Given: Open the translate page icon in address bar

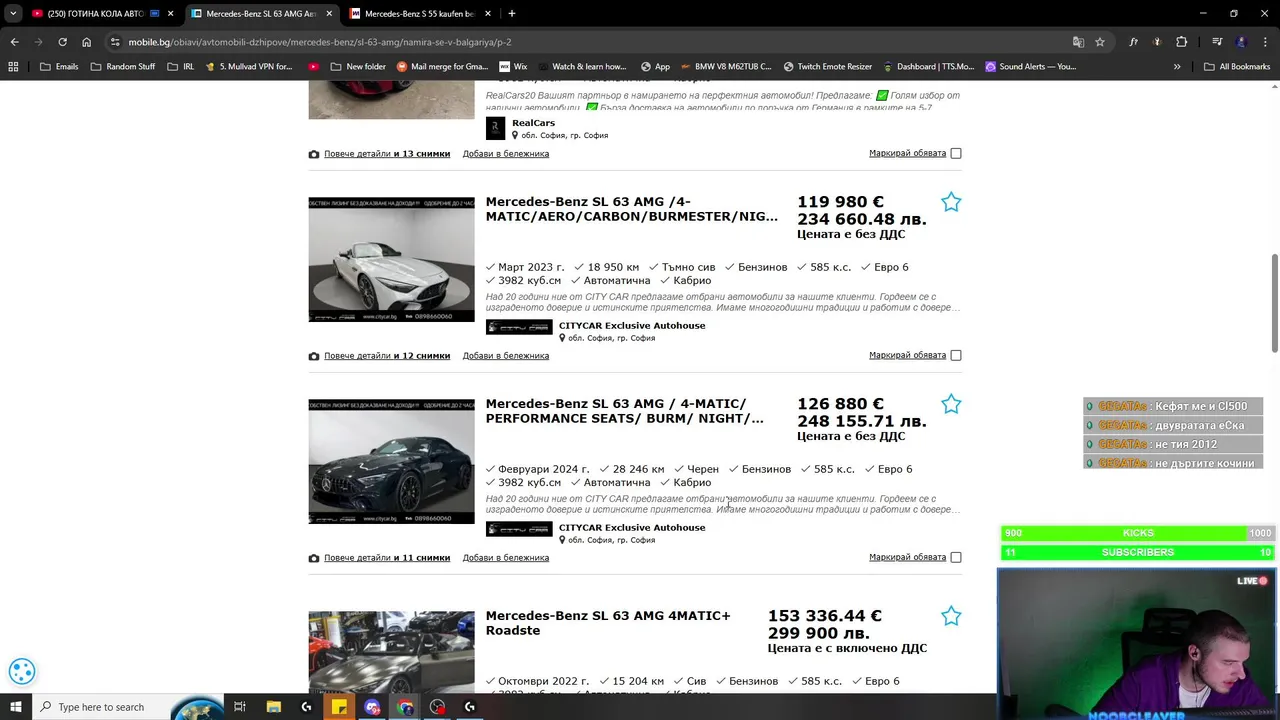Looking at the screenshot, I should click(x=1078, y=42).
